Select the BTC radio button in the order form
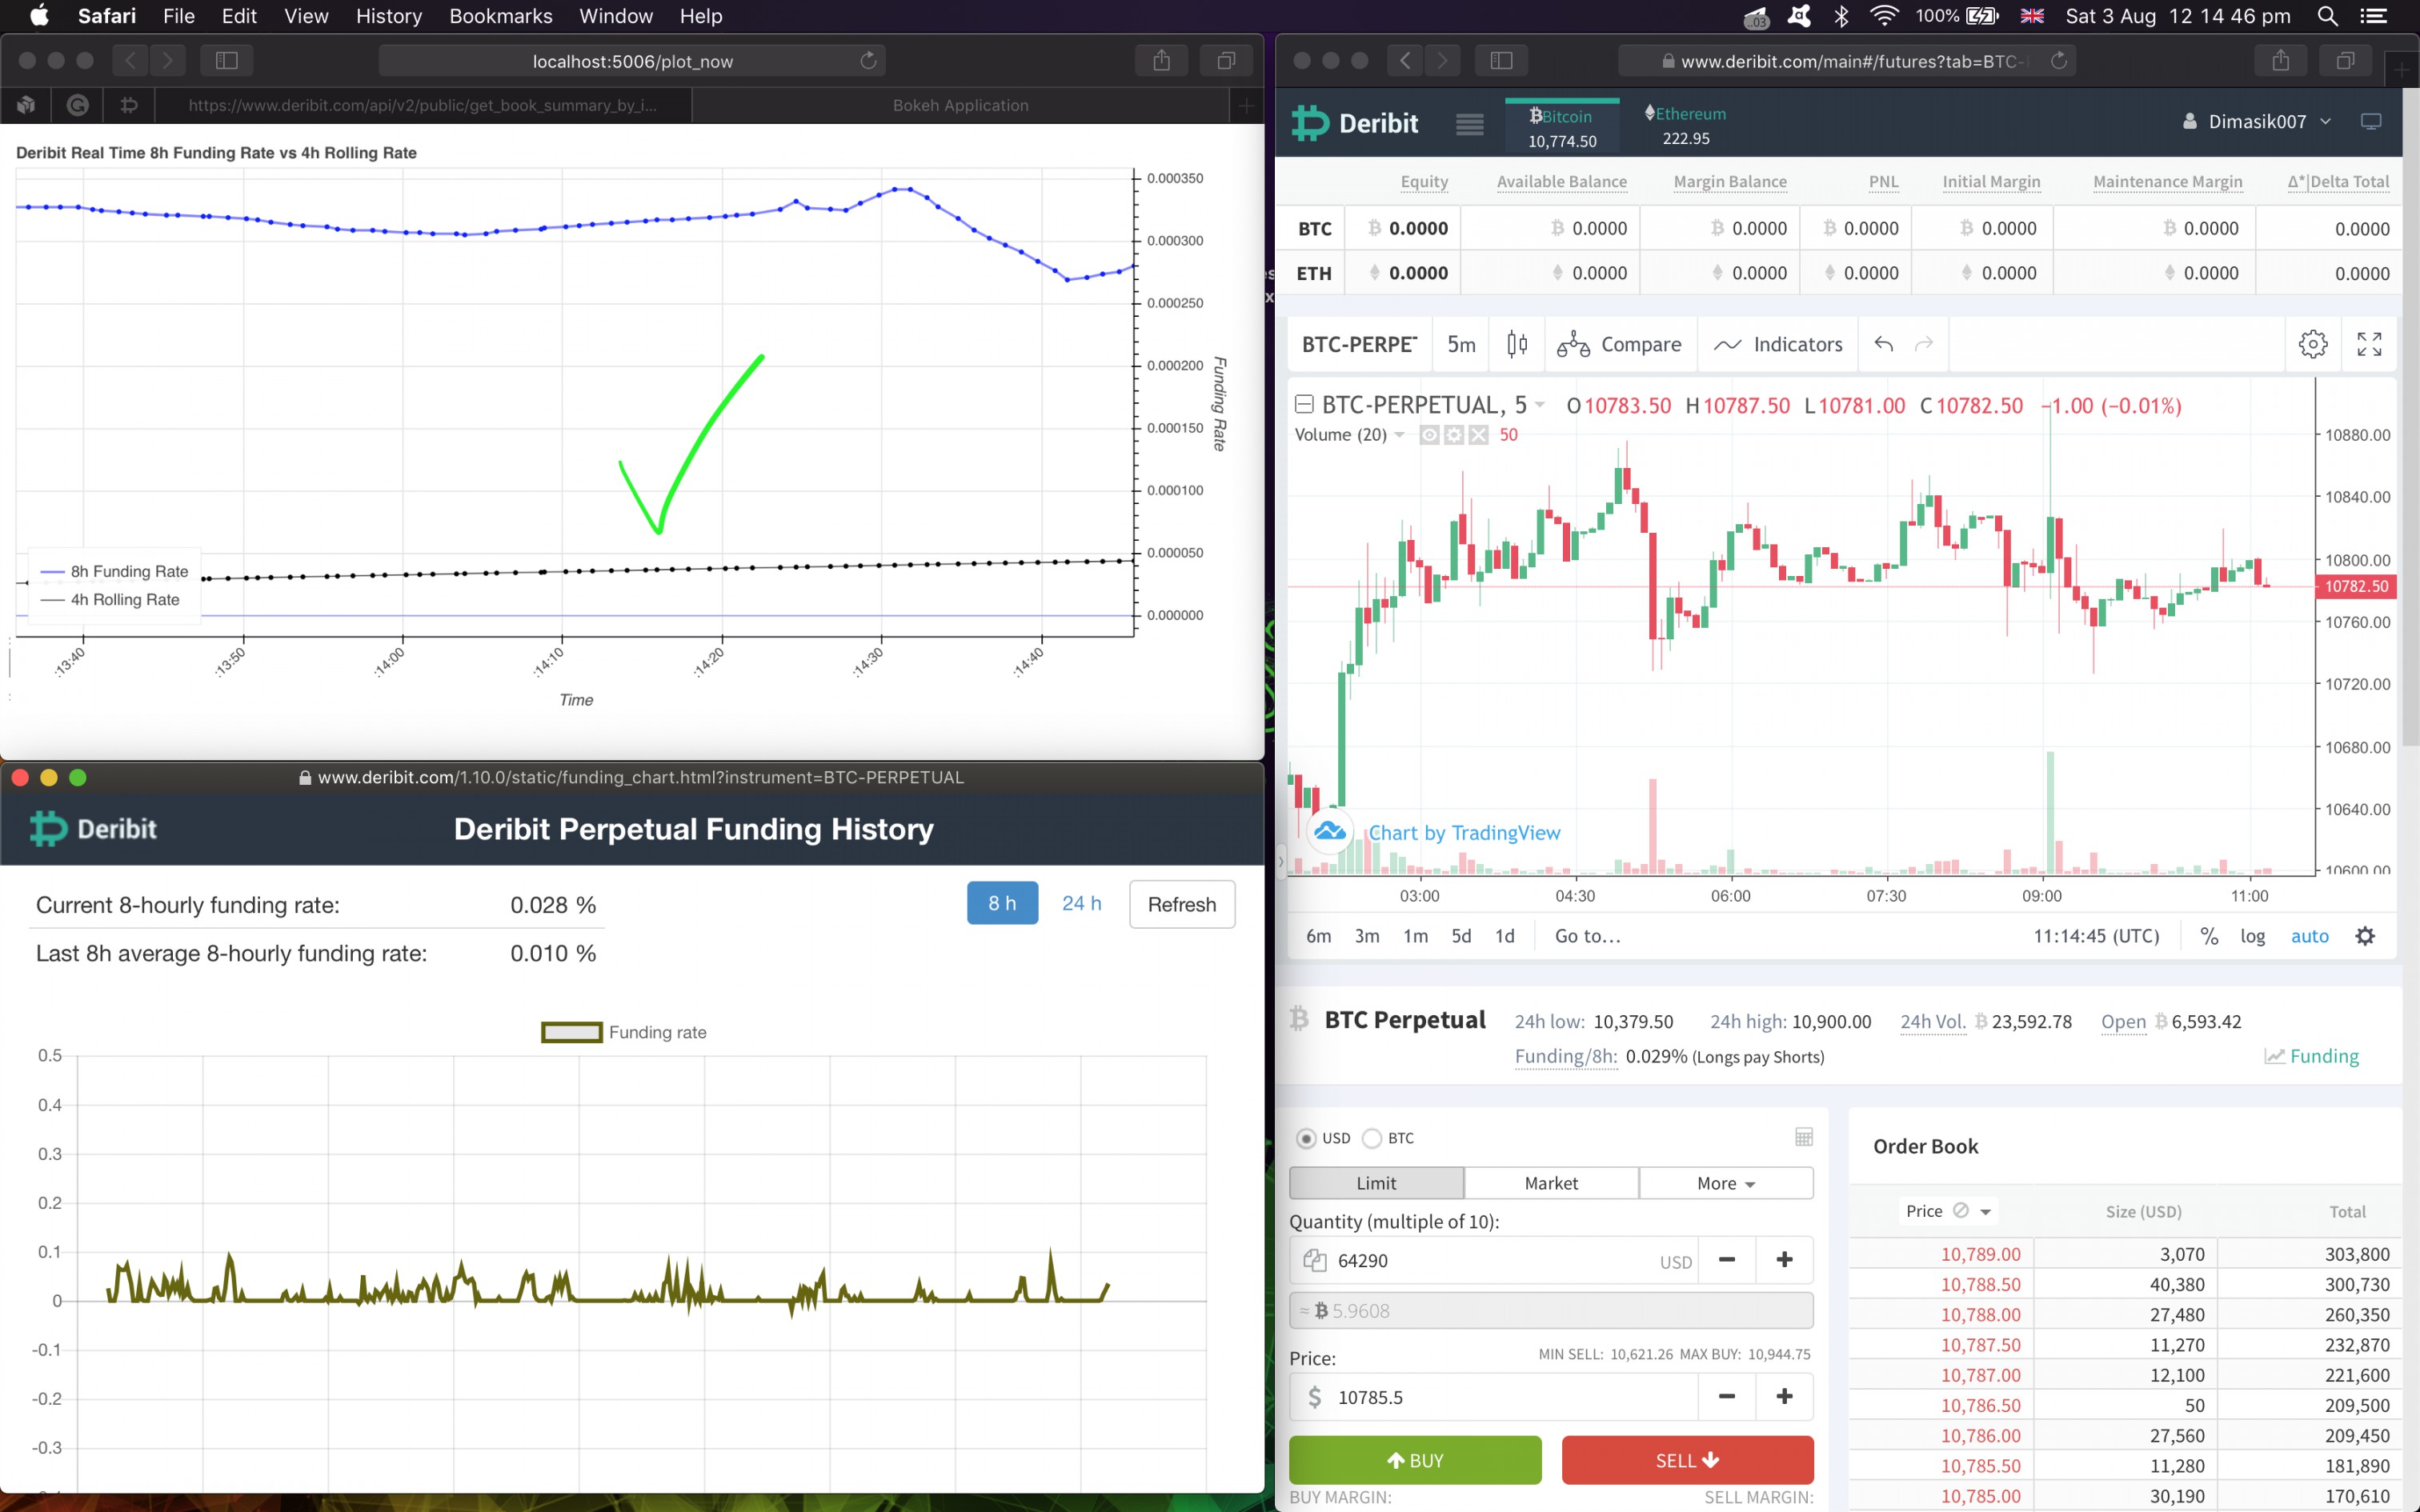The image size is (2420, 1512). pos(1372,1138)
